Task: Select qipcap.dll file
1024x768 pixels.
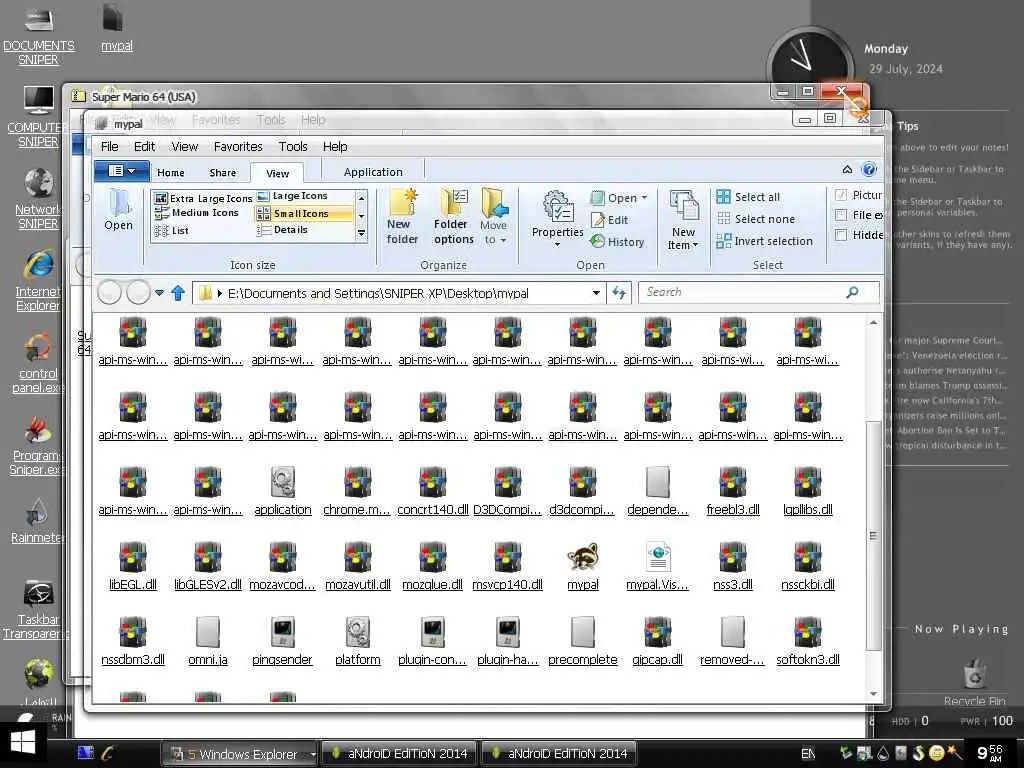Action: (x=658, y=641)
